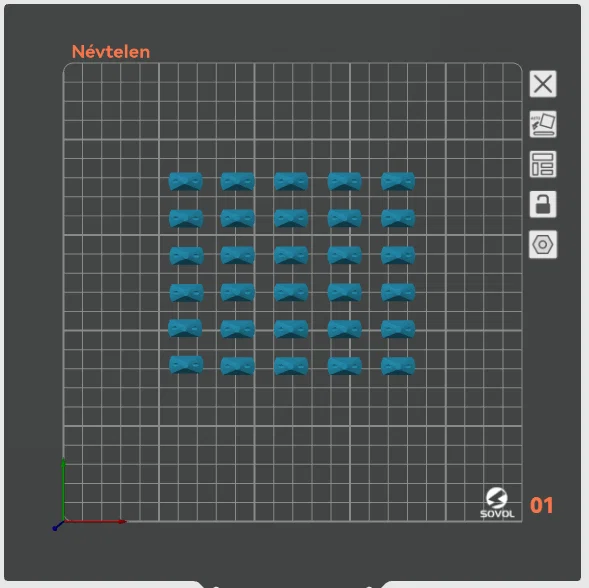
Task: Click the arrange objects layout icon
Action: [543, 164]
